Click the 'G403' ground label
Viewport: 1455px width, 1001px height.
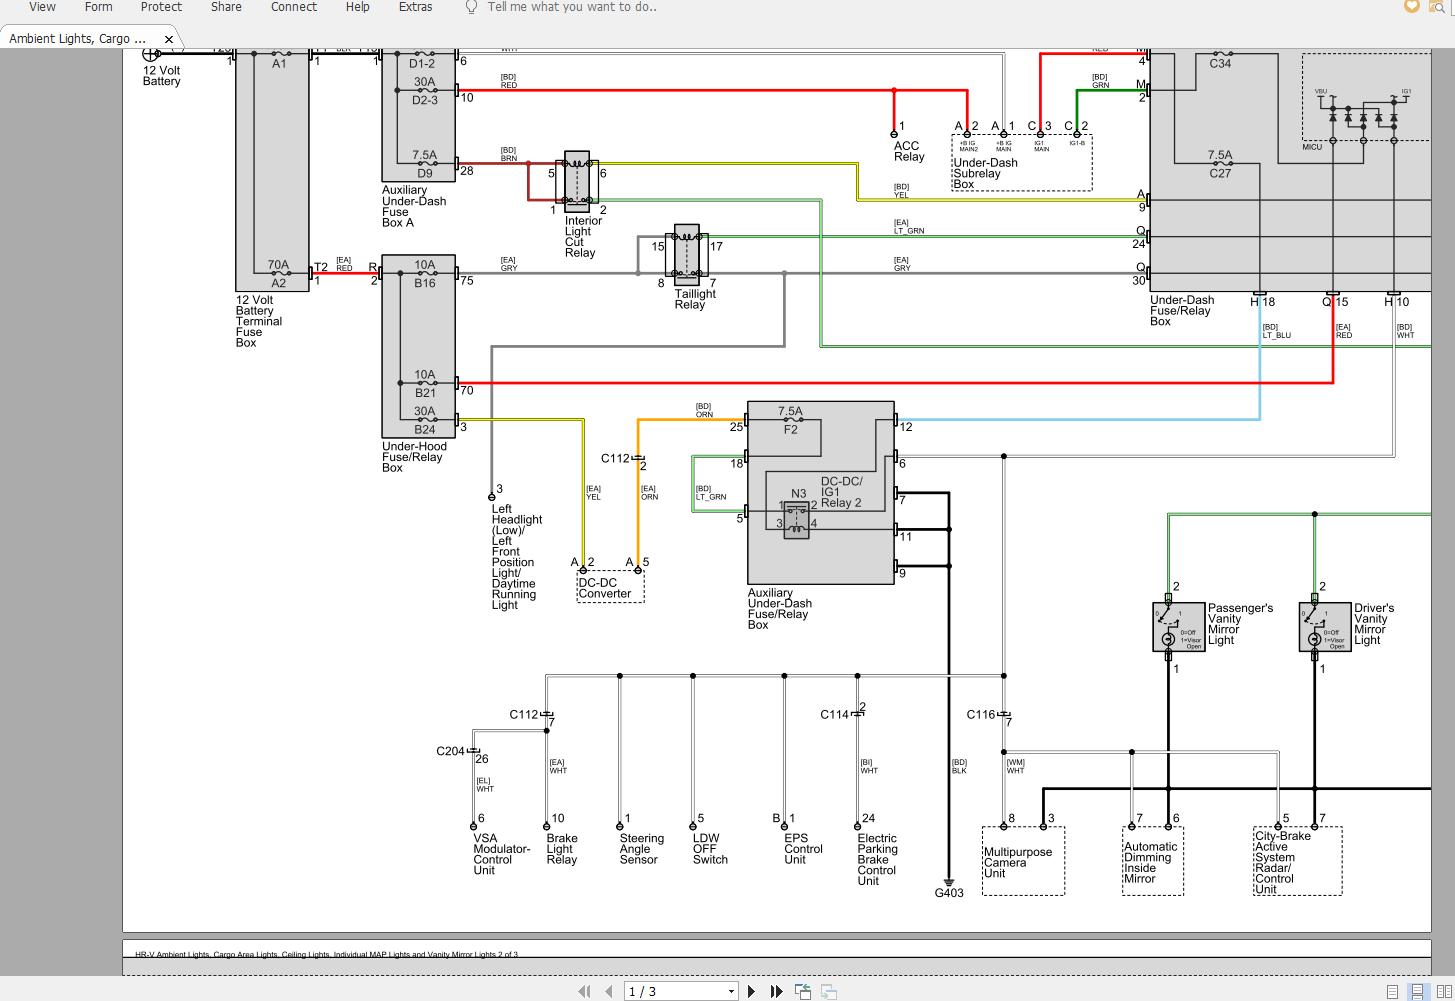[x=949, y=892]
